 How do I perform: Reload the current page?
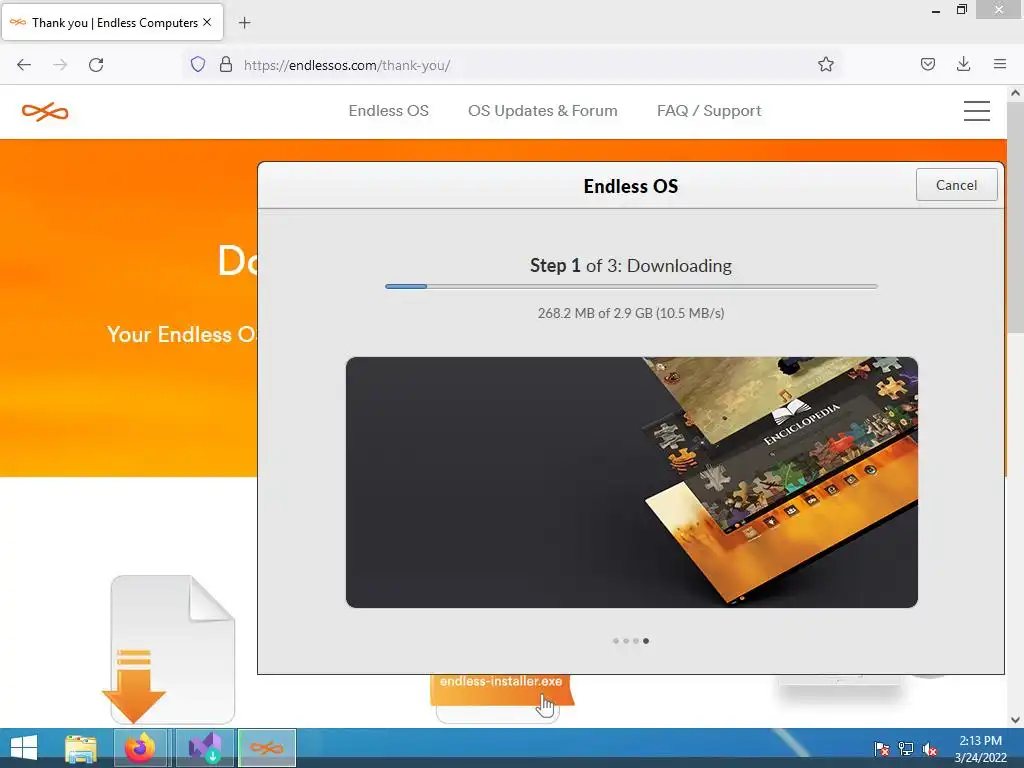pos(96,65)
